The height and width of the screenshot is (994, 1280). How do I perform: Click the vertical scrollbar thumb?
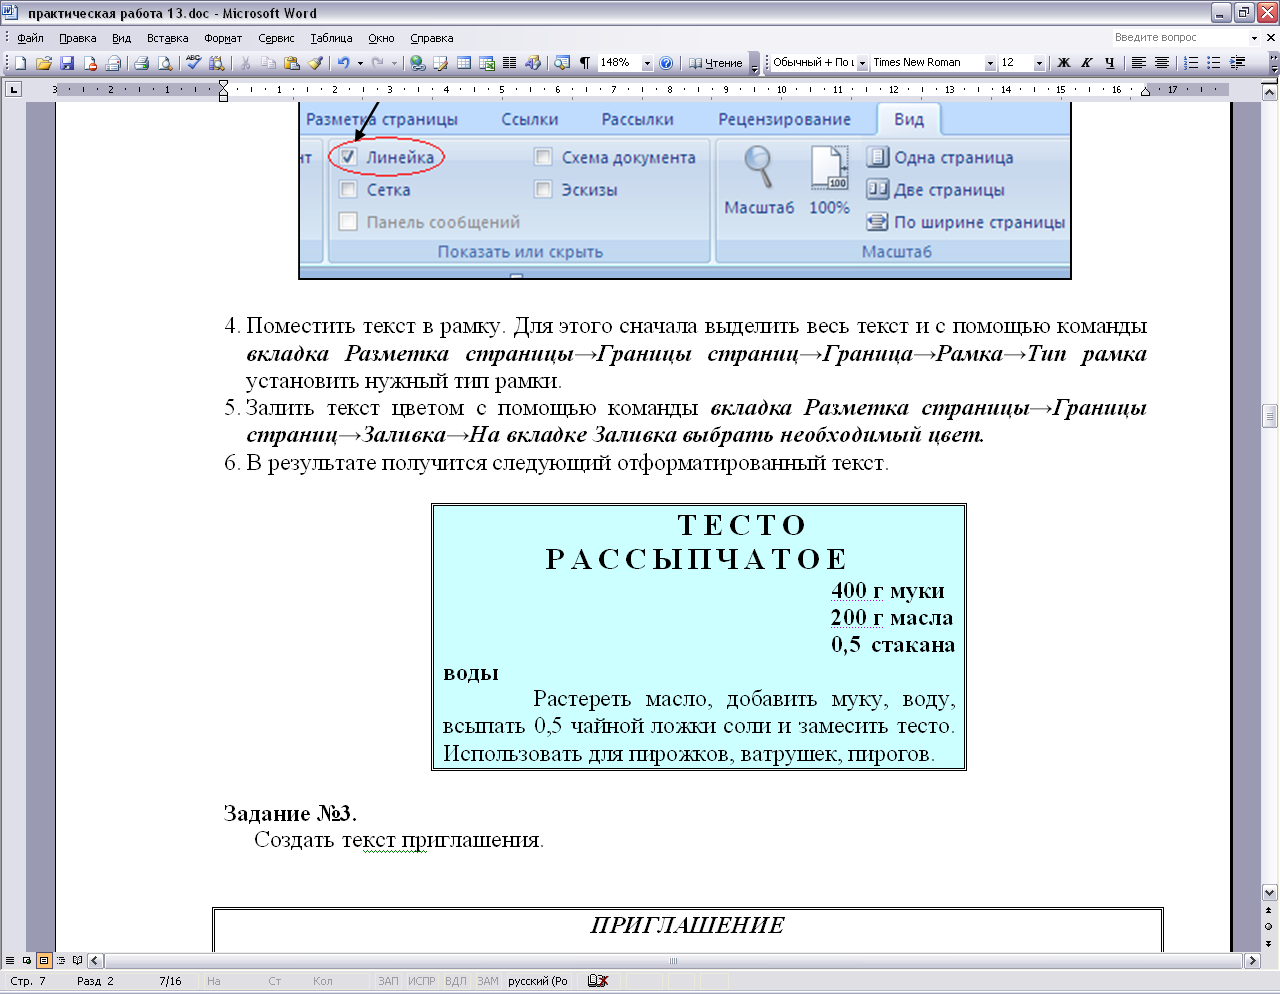1270,416
